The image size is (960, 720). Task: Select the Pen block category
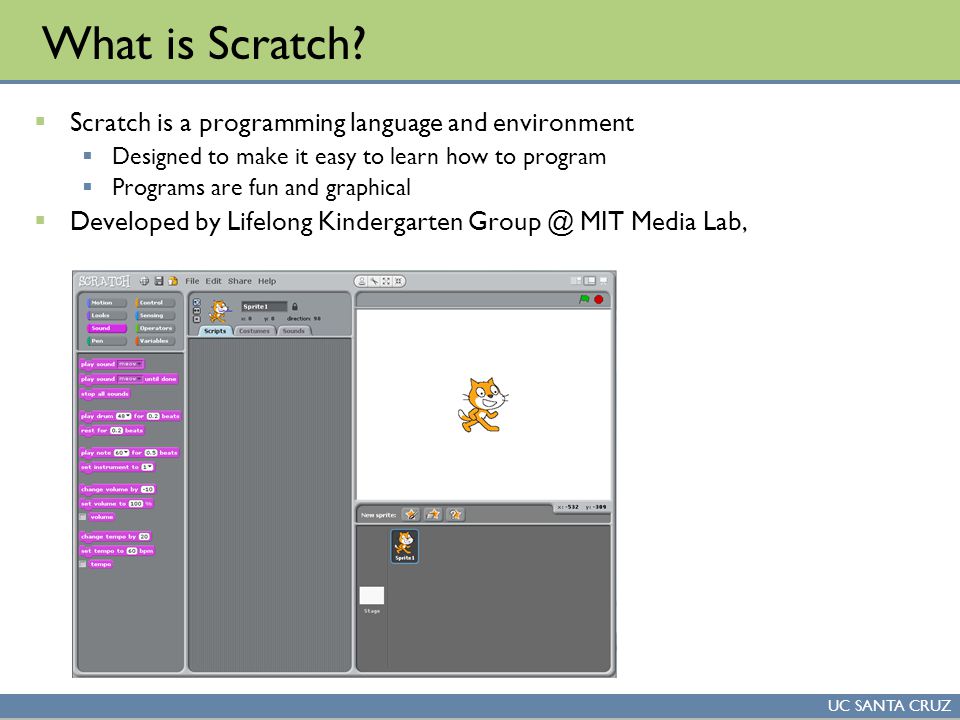pyautogui.click(x=107, y=340)
